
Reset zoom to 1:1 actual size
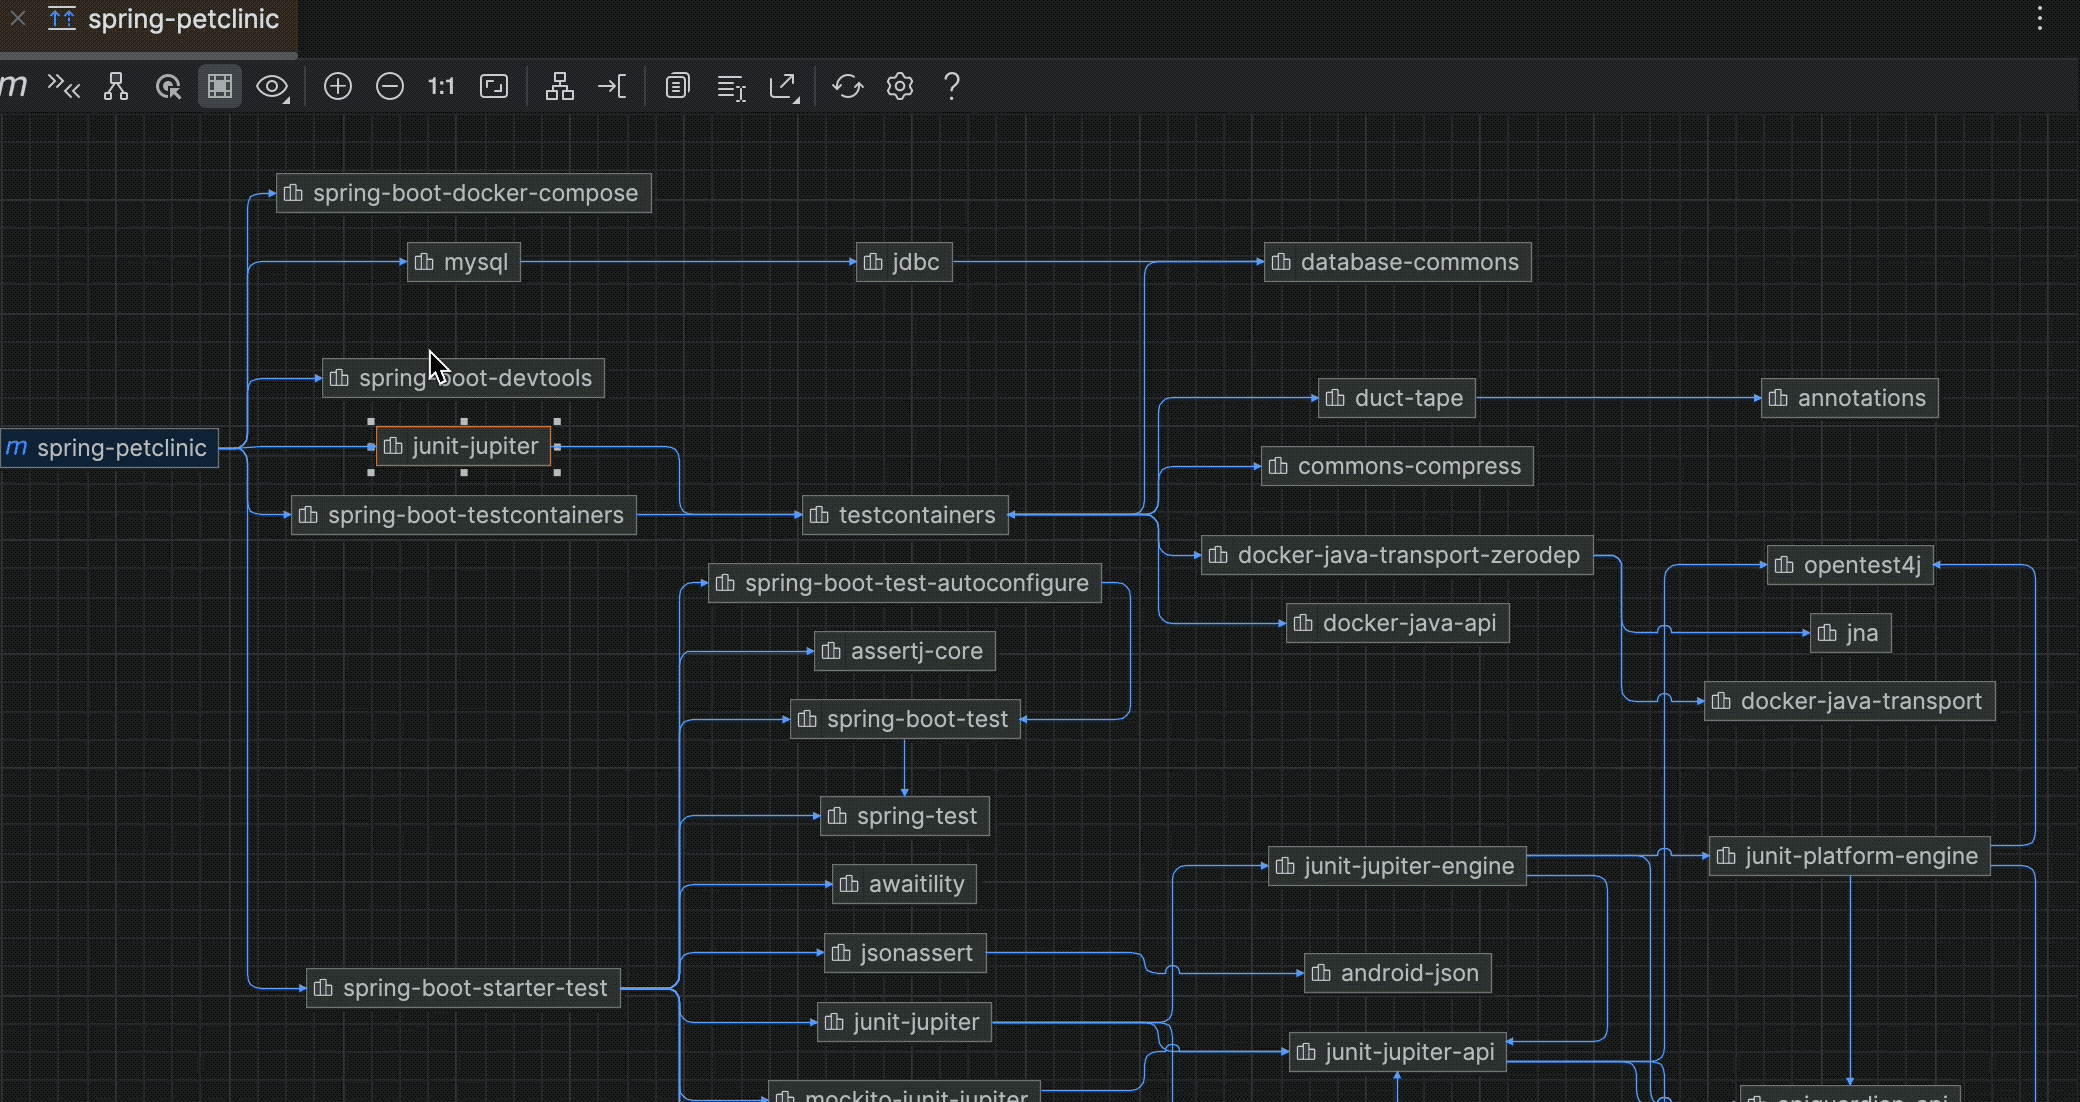click(x=441, y=87)
